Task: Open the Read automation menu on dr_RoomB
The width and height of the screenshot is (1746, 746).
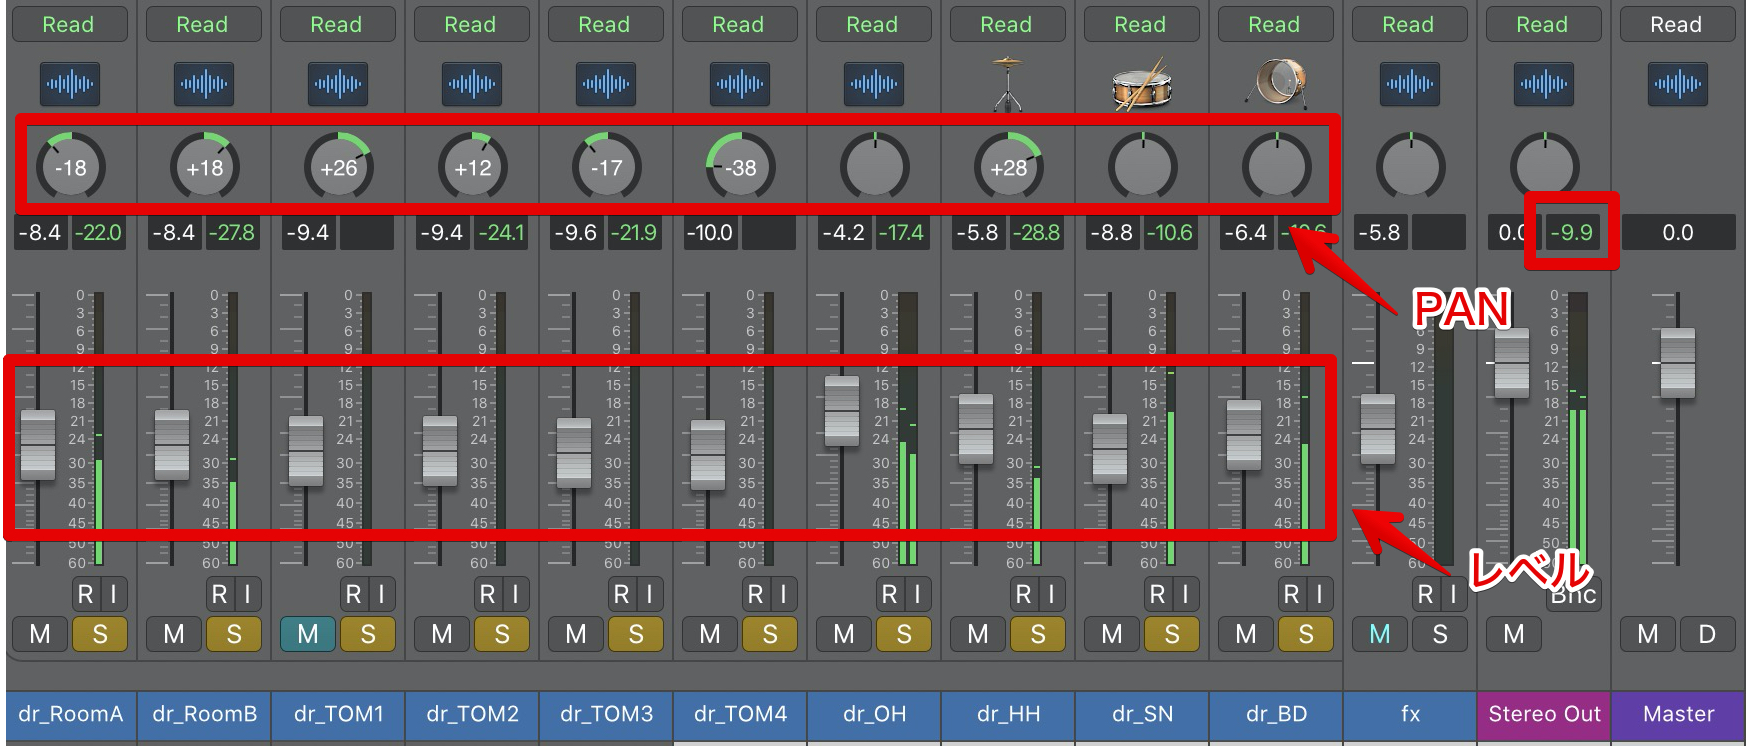Action: click(203, 25)
